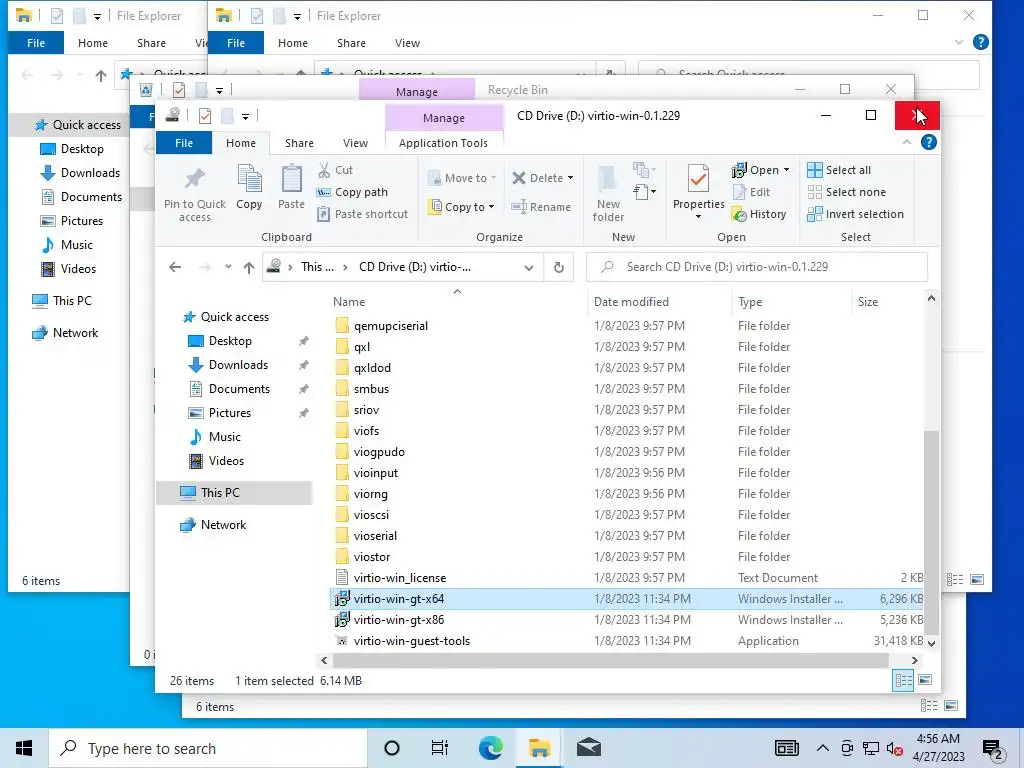The width and height of the screenshot is (1024, 768).
Task: Click the Manage tab above Application Tools
Action: tap(443, 118)
